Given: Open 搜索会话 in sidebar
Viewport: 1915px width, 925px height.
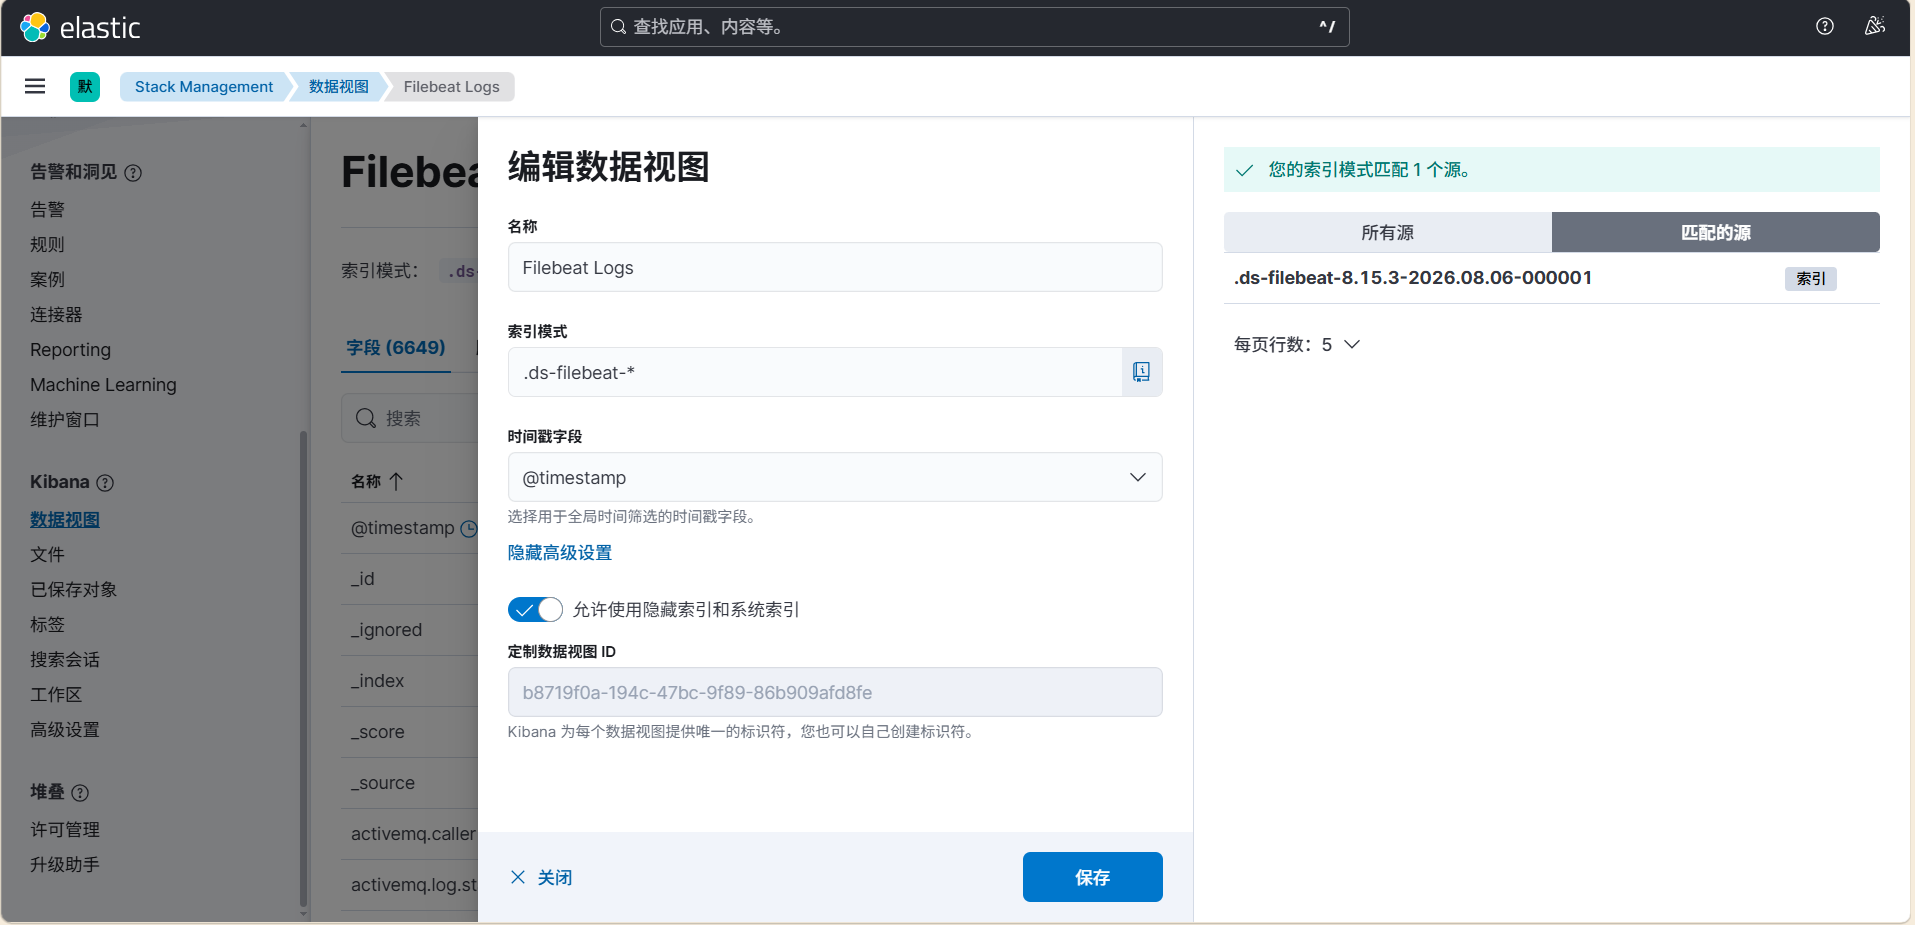Looking at the screenshot, I should 65,659.
